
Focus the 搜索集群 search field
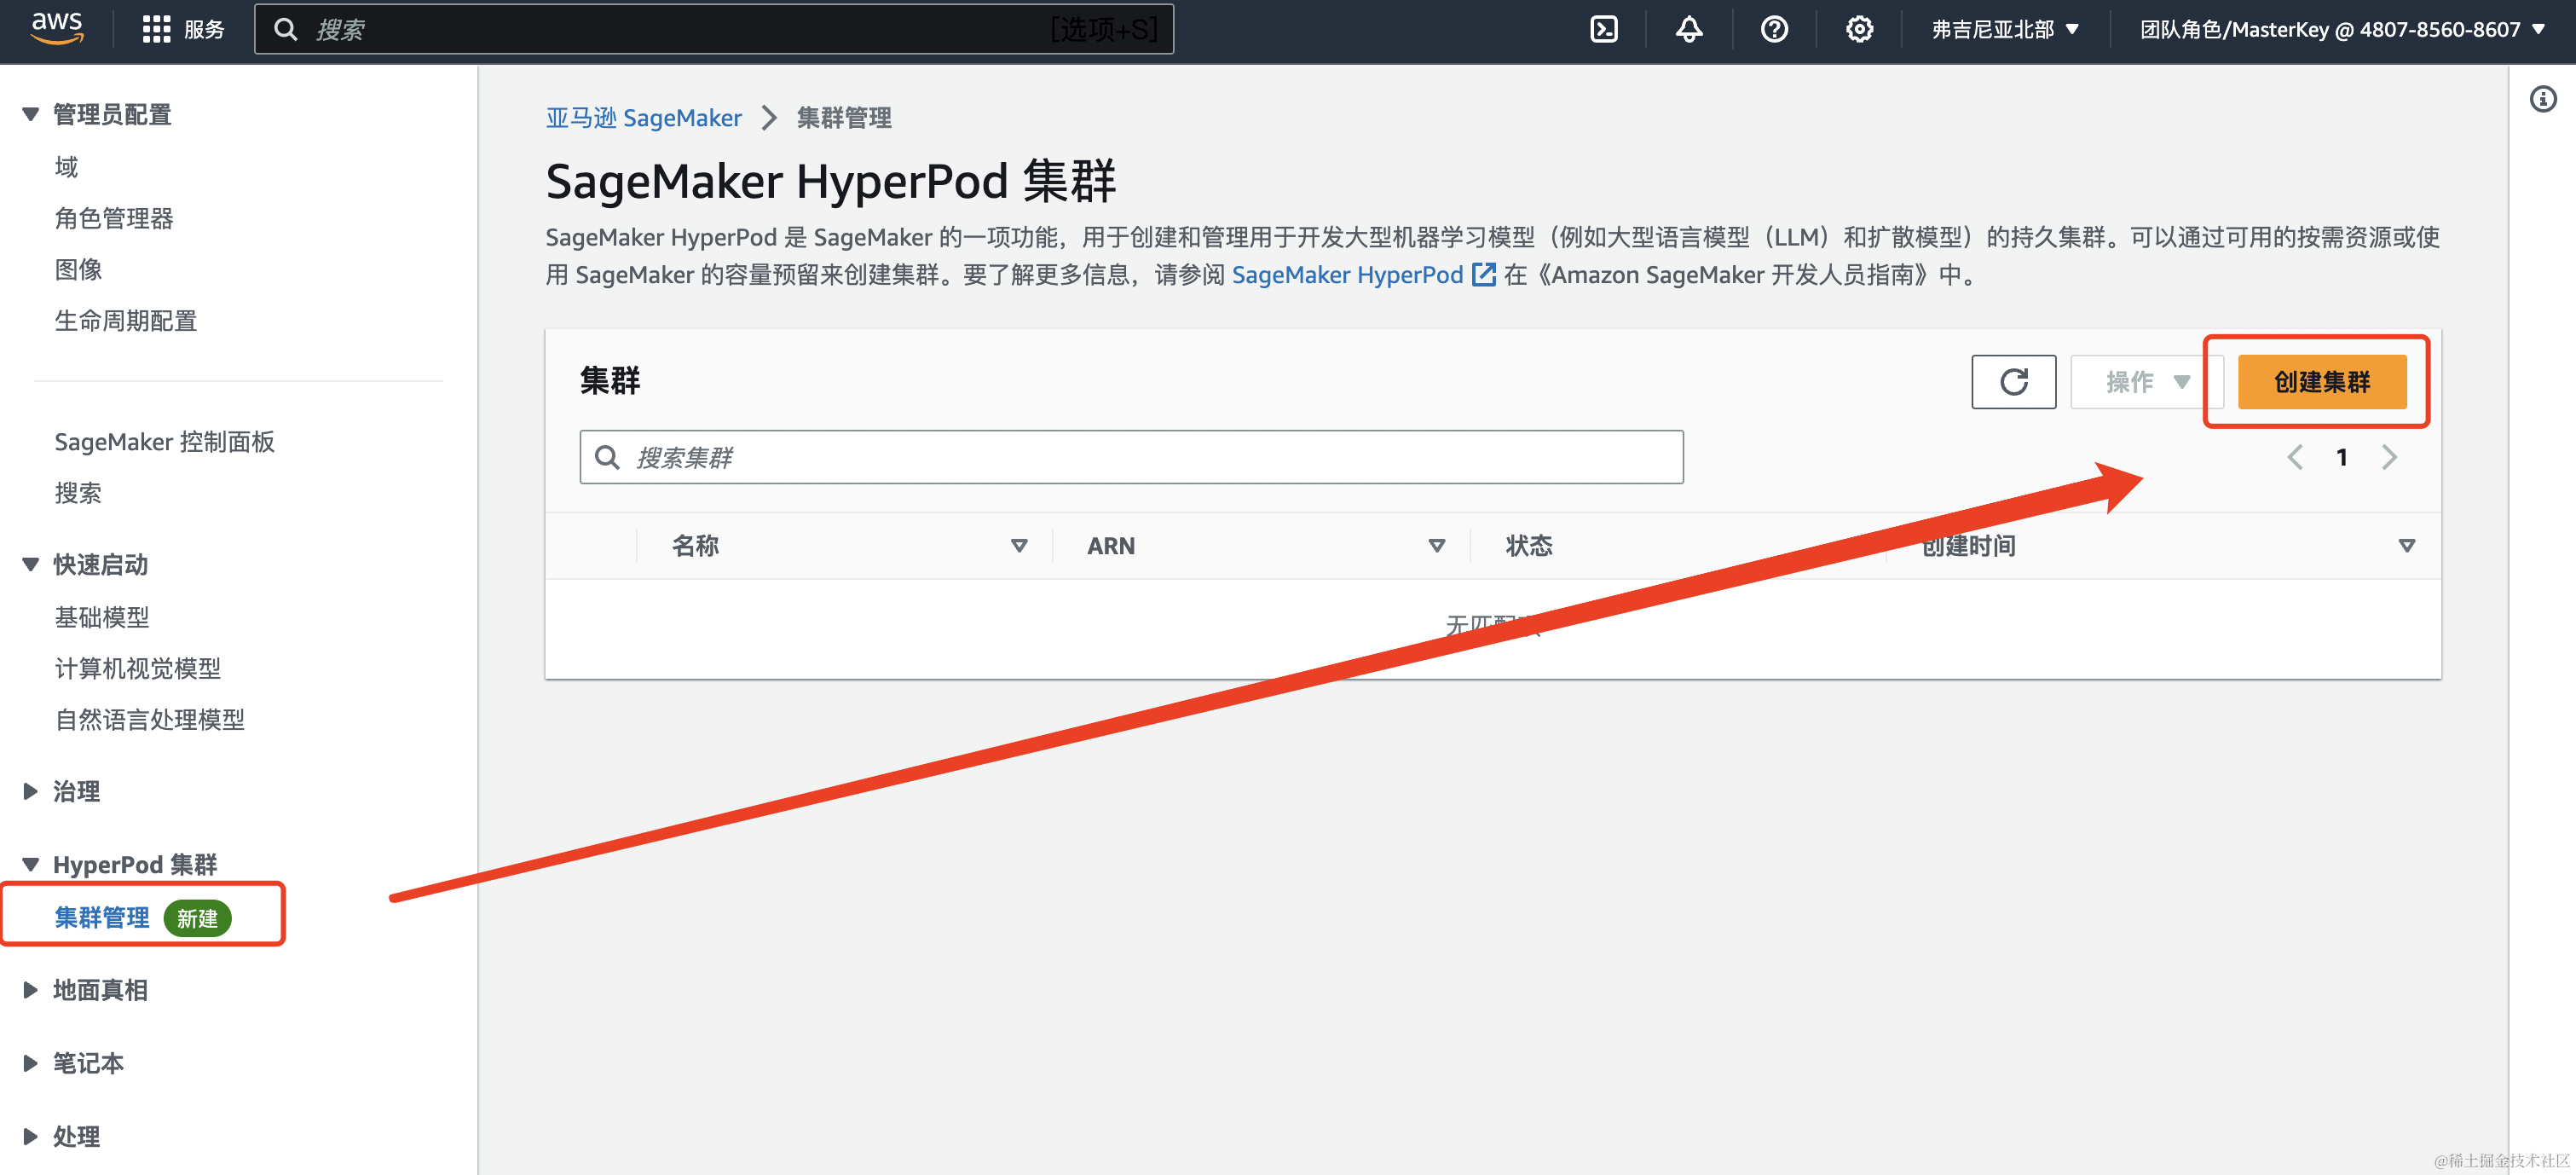(1131, 457)
